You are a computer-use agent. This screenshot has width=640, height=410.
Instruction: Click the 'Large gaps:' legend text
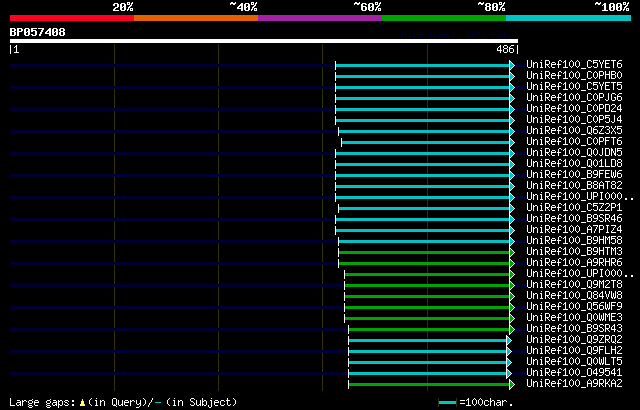tap(42, 403)
